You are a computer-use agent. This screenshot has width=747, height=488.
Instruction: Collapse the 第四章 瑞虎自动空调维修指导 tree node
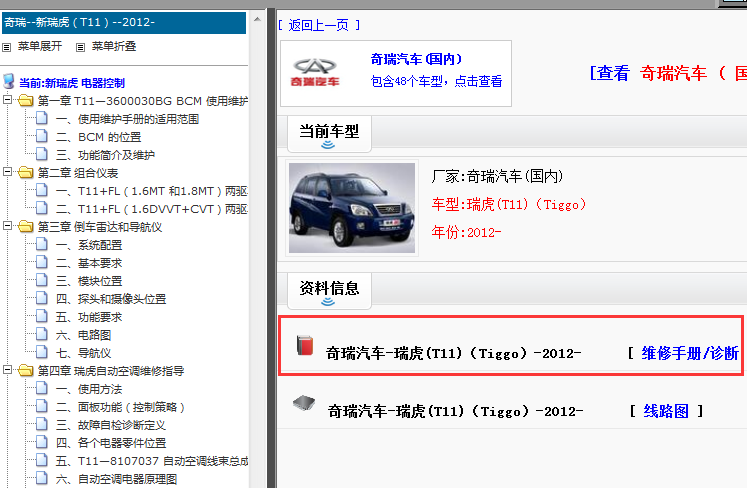[x=7, y=370]
